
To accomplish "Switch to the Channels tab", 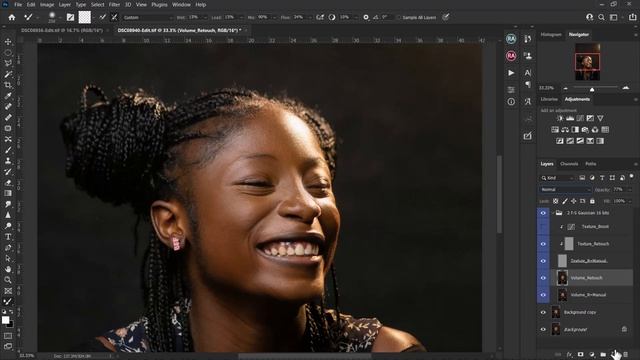I will [x=569, y=164].
